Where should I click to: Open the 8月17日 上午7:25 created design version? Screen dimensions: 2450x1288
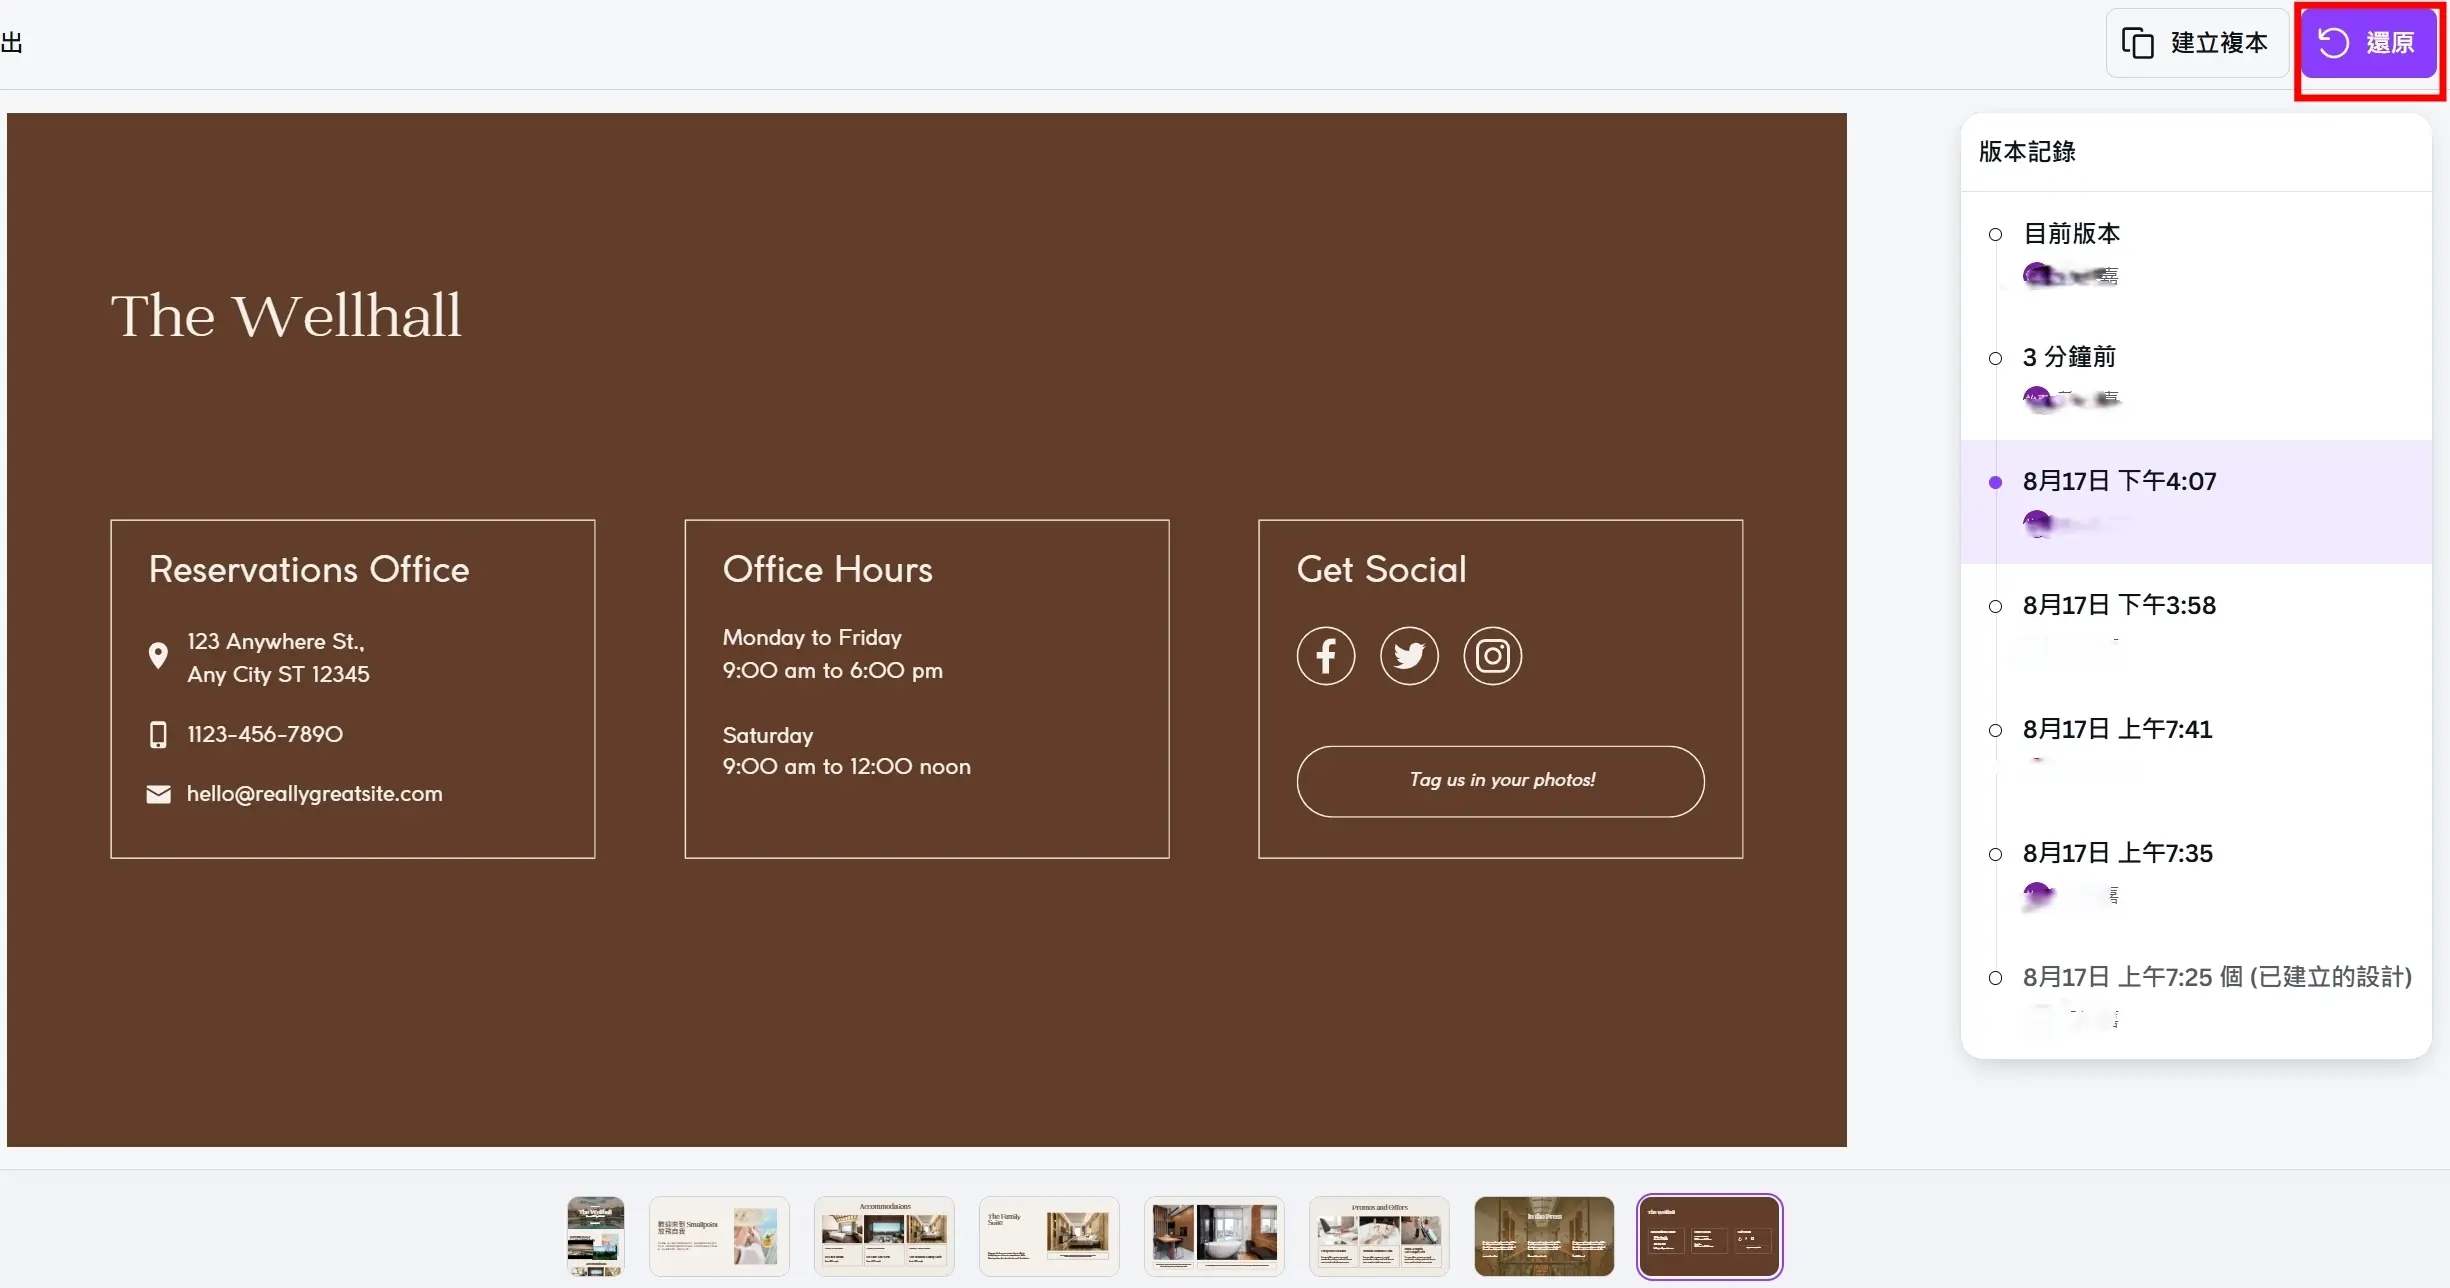(x=2216, y=977)
